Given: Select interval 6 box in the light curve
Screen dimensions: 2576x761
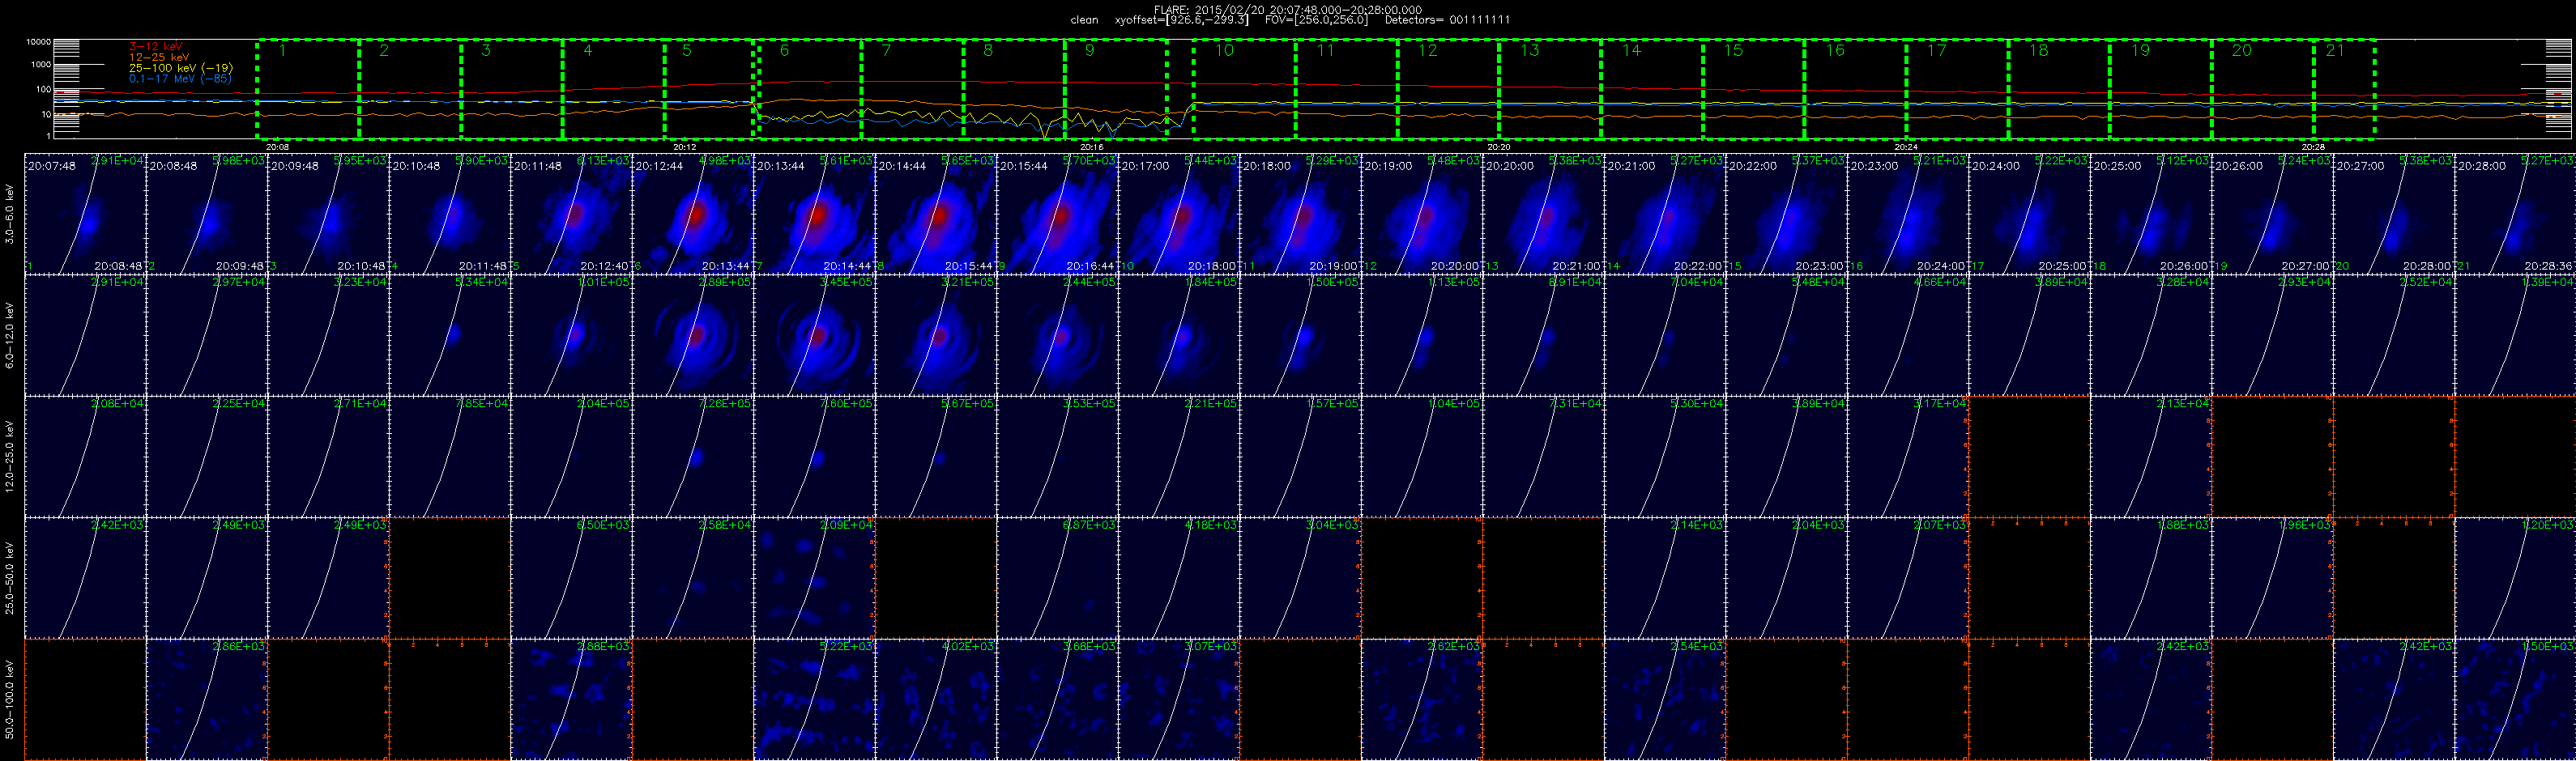Looking at the screenshot, I should coord(809,89).
